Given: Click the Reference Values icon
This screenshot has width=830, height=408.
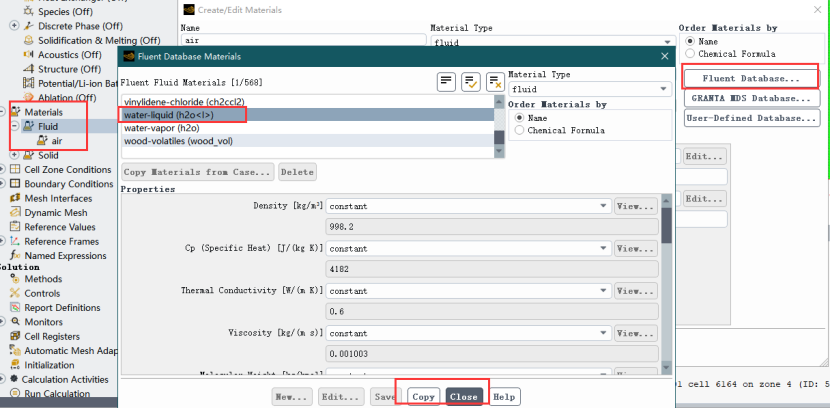Looking at the screenshot, I should [x=15, y=226].
